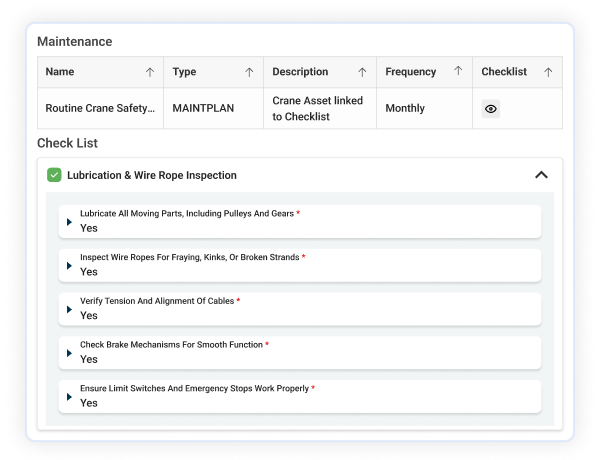The image size is (600, 460).
Task: Expand Lubricate All Moving Parts item triangle
Action: pos(69,222)
